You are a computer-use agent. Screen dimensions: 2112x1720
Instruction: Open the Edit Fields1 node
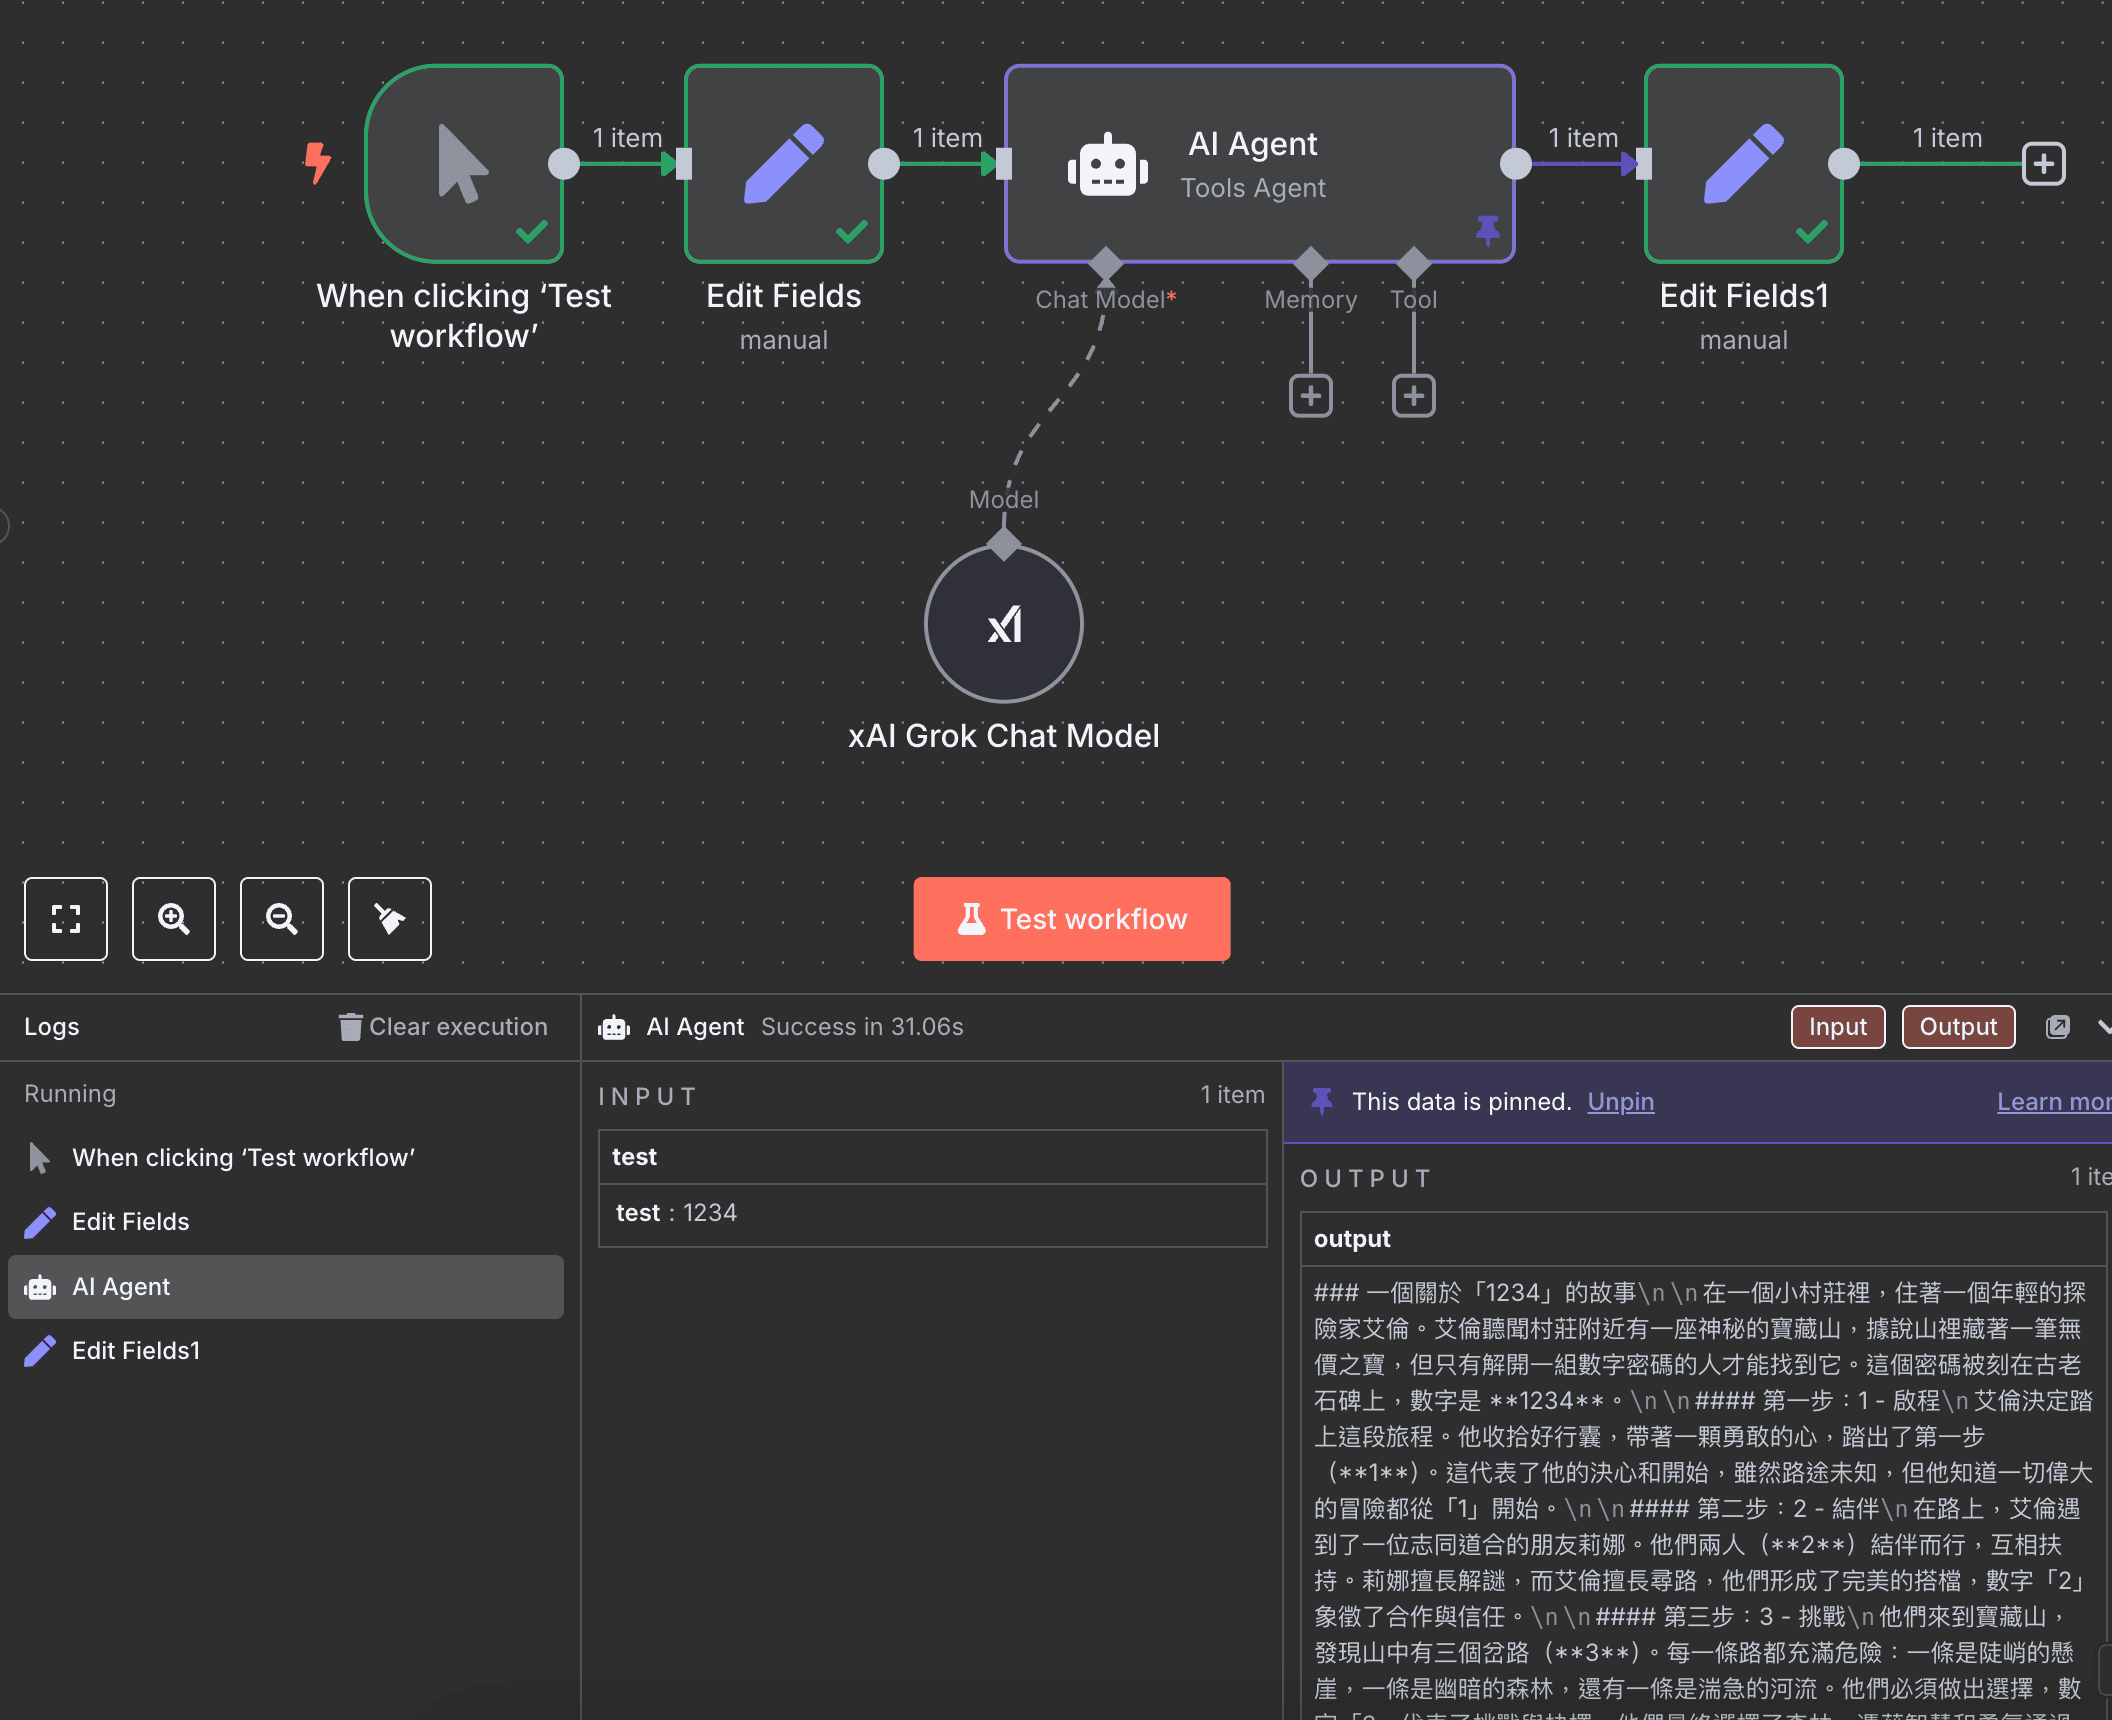point(1743,163)
